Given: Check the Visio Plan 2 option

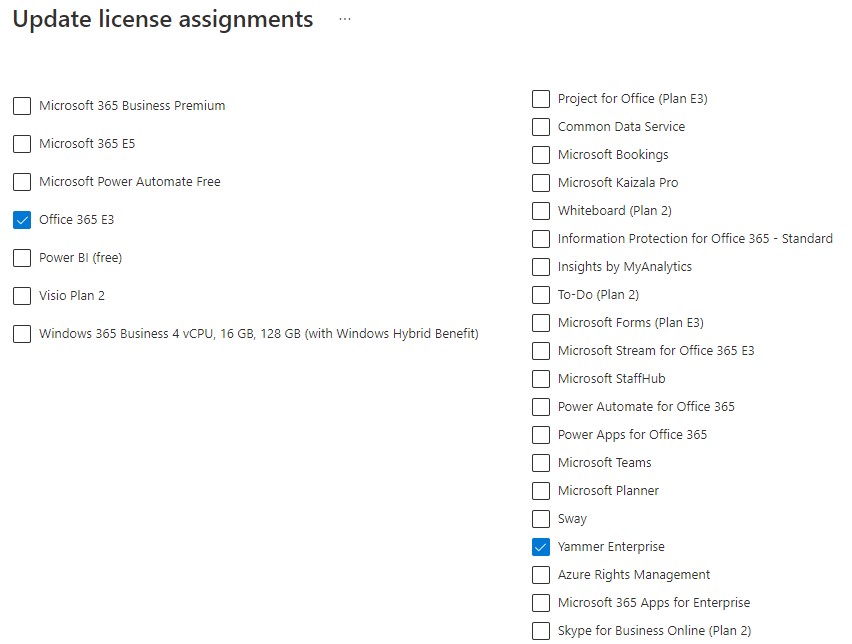Looking at the screenshot, I should (x=21, y=295).
